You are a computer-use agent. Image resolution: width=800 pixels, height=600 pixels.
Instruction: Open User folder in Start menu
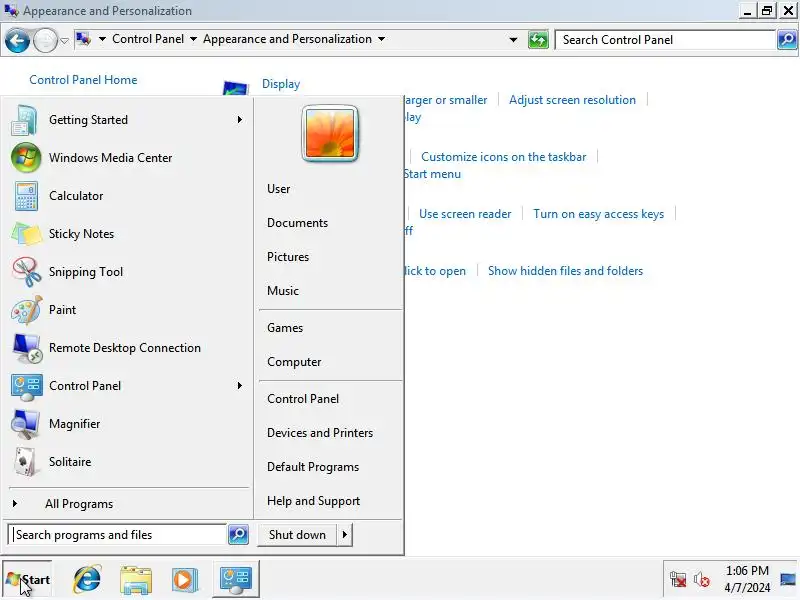click(279, 189)
